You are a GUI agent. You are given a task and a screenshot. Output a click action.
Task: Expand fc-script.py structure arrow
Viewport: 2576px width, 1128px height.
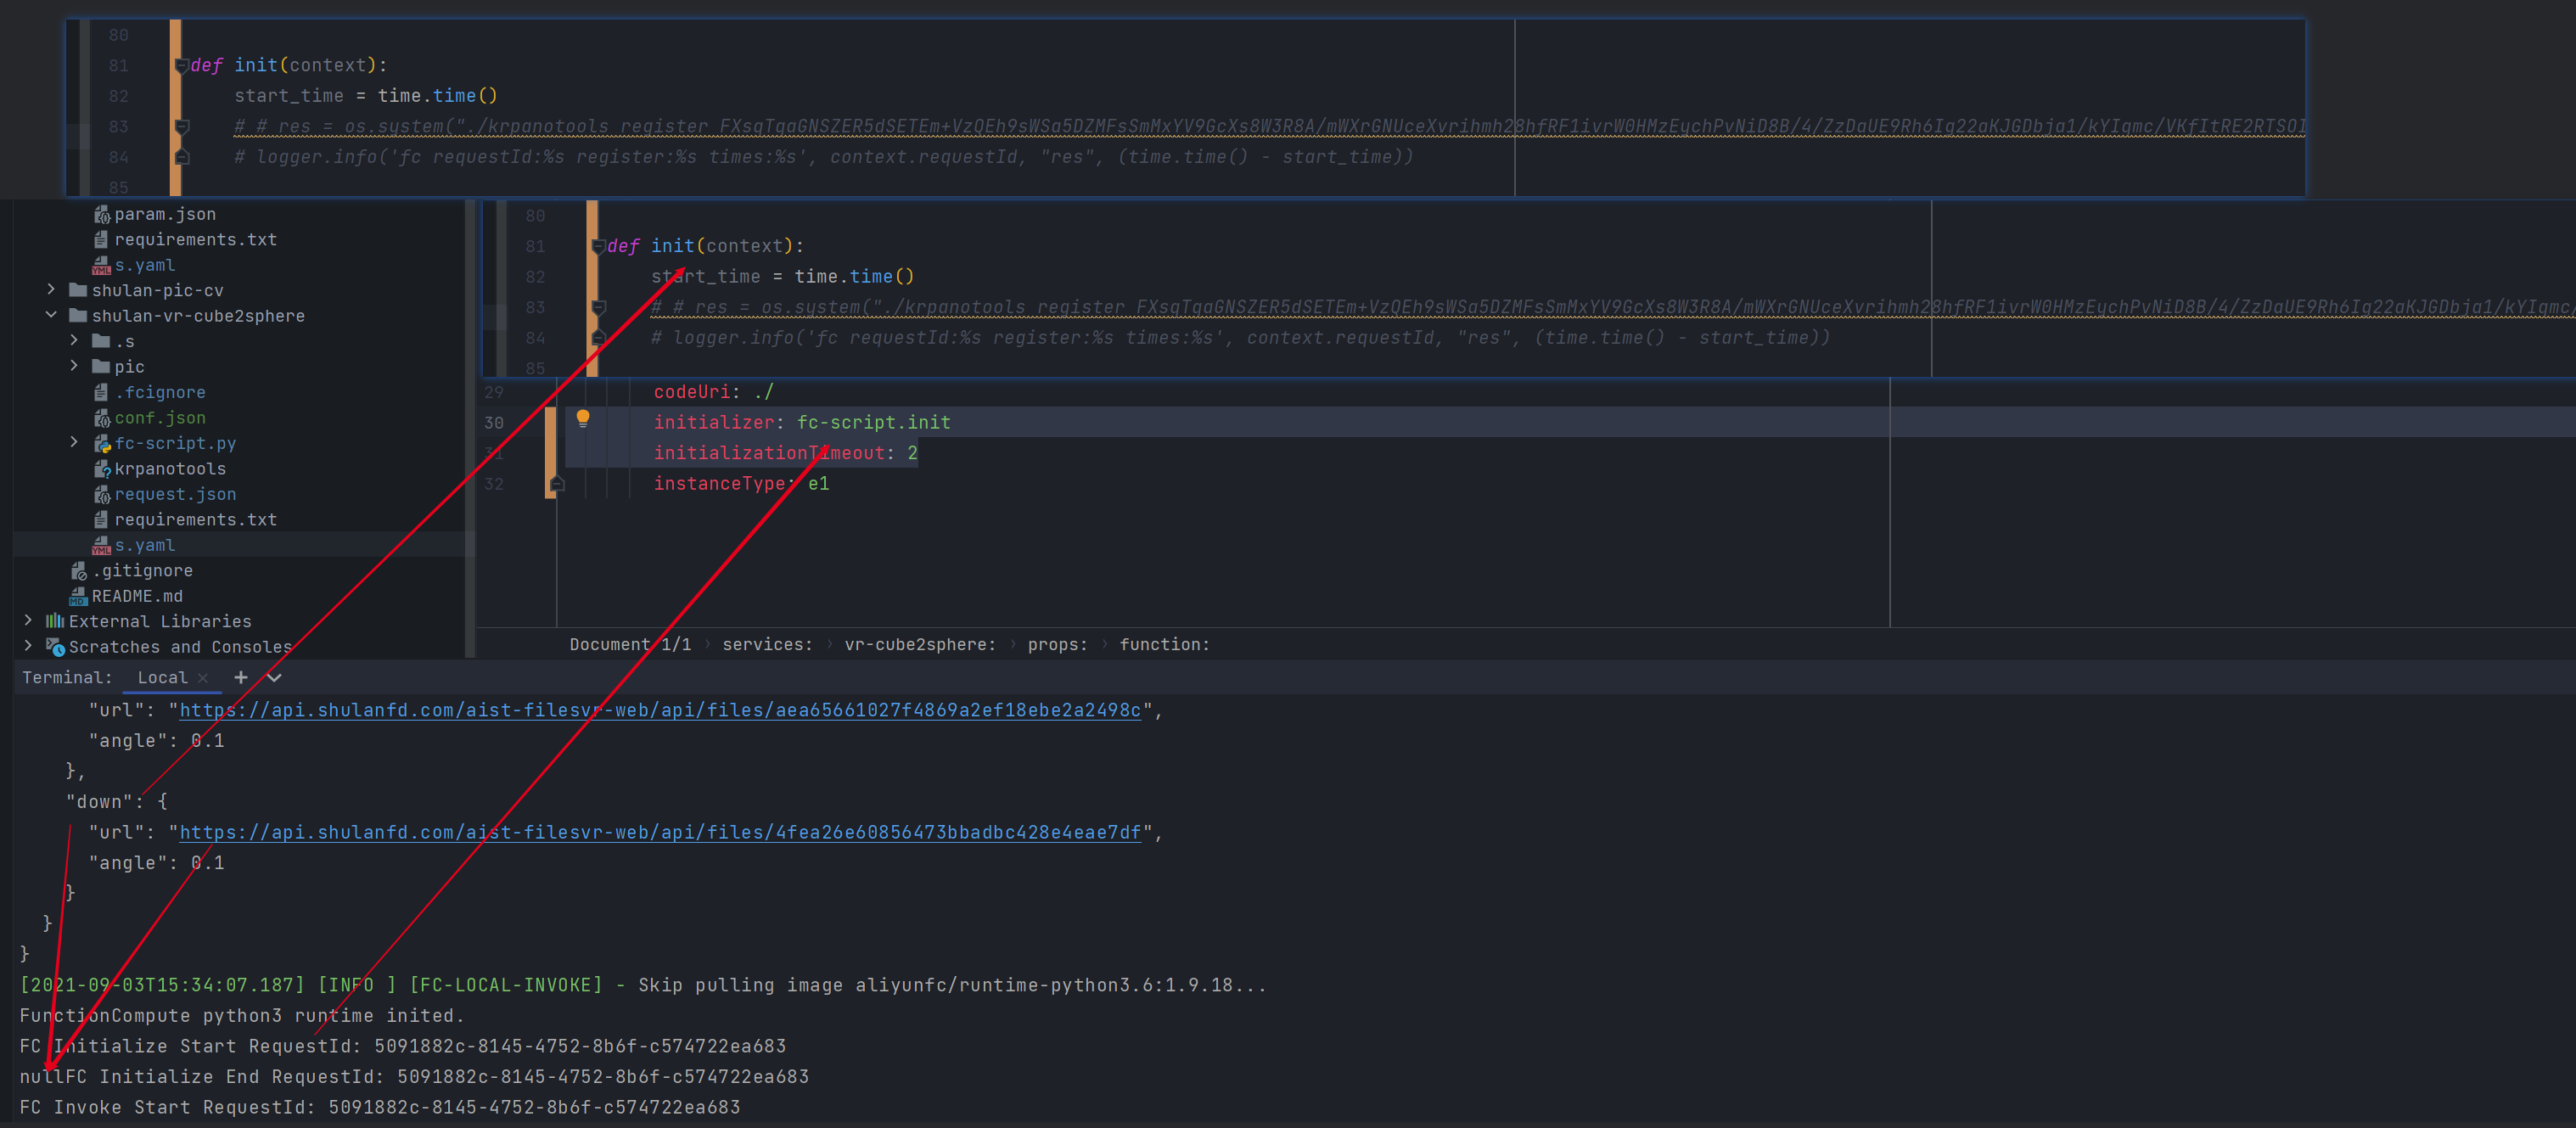[74, 442]
